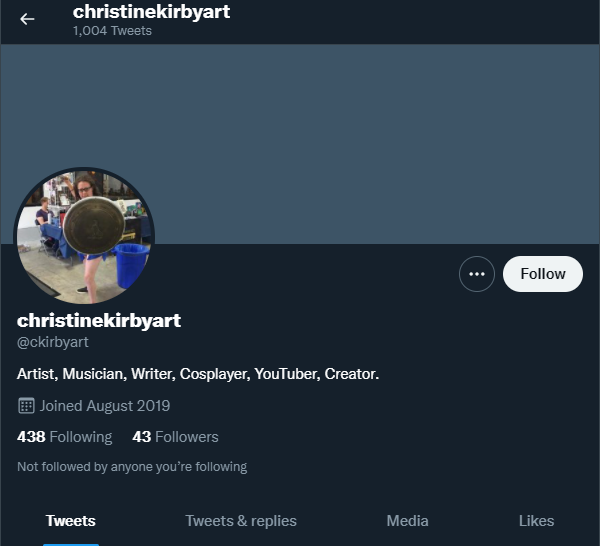This screenshot has height=546, width=600.
Task: Open the three-dot more options menu
Action: click(476, 274)
